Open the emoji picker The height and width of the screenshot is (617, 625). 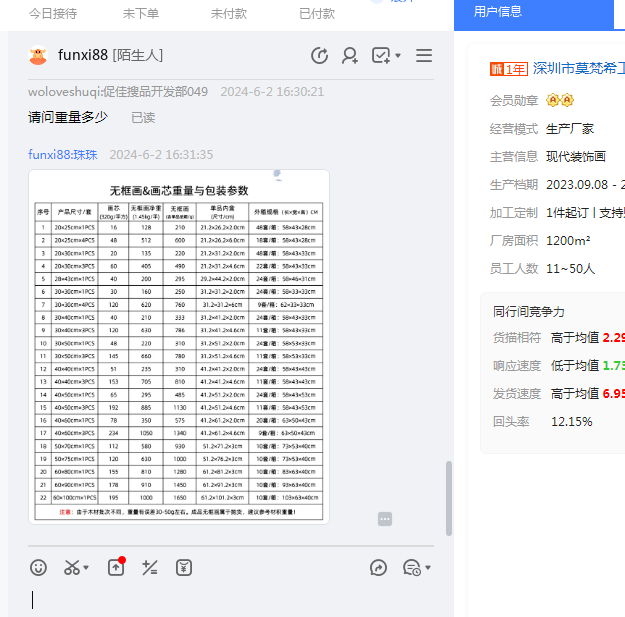(38, 568)
